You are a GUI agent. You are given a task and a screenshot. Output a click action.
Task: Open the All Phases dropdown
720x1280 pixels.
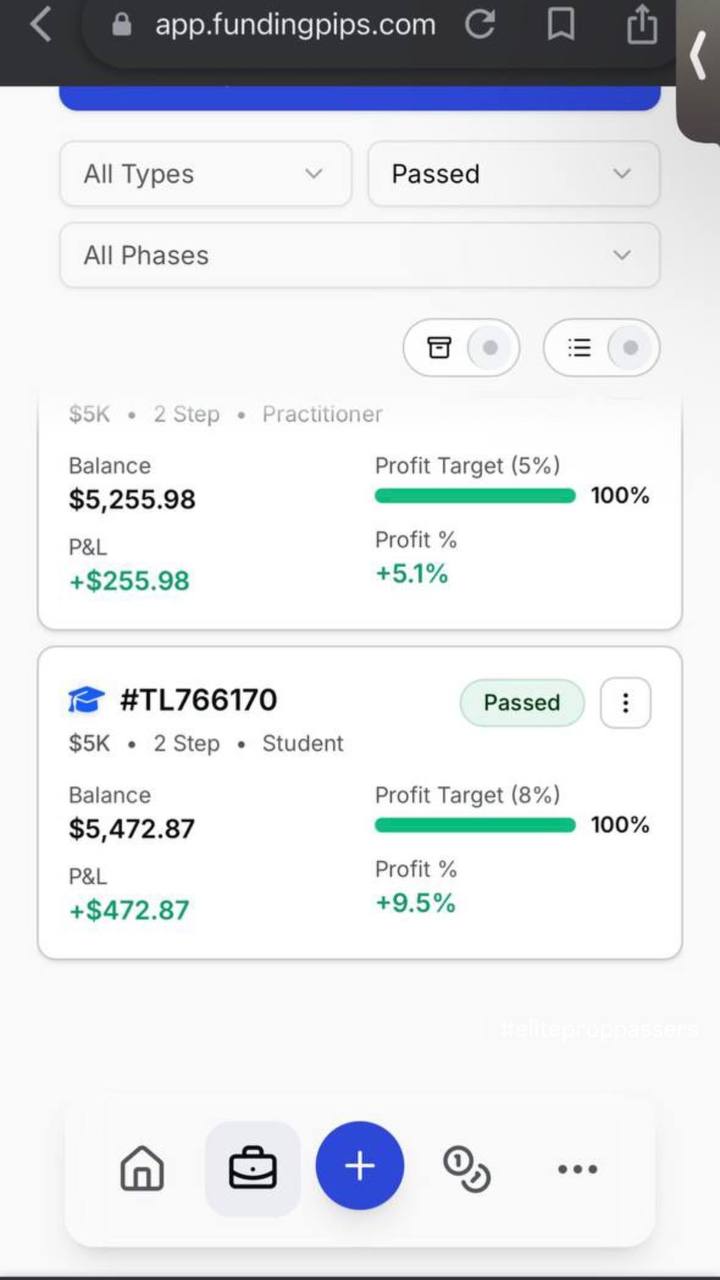360,255
